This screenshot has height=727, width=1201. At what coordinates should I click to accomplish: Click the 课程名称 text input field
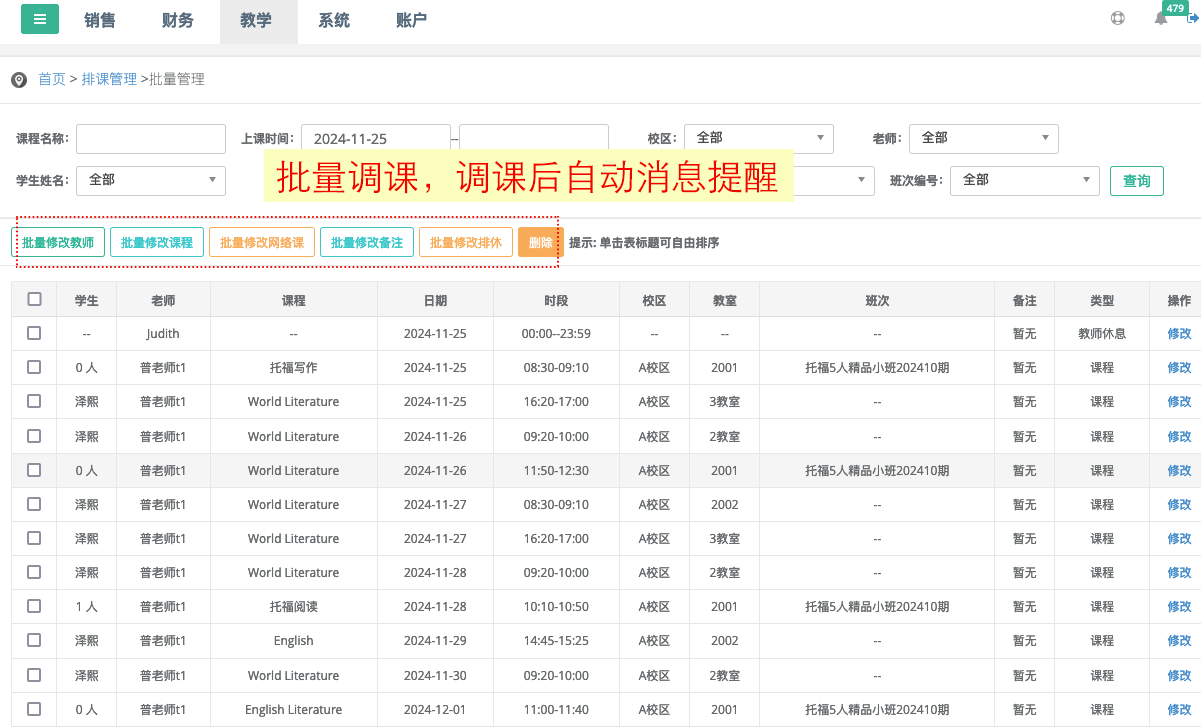[151, 139]
